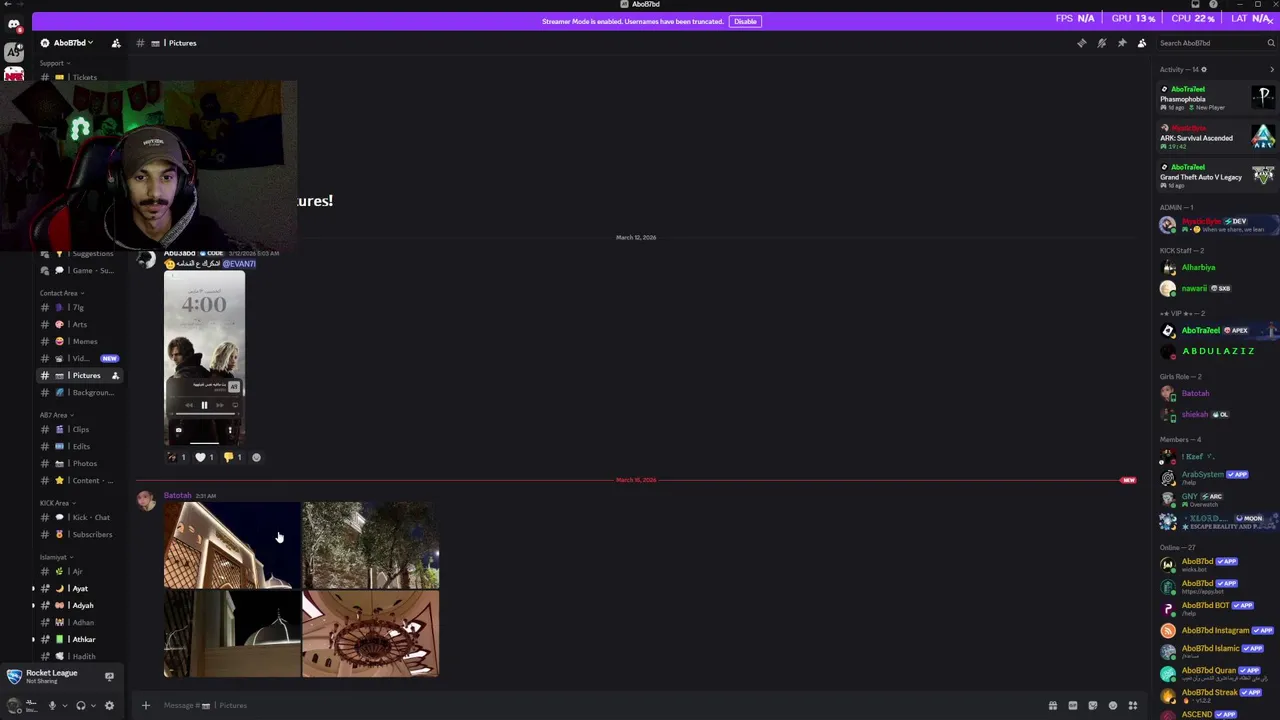Click the plus attach button in message bar
This screenshot has height=720, width=1280.
click(145, 705)
